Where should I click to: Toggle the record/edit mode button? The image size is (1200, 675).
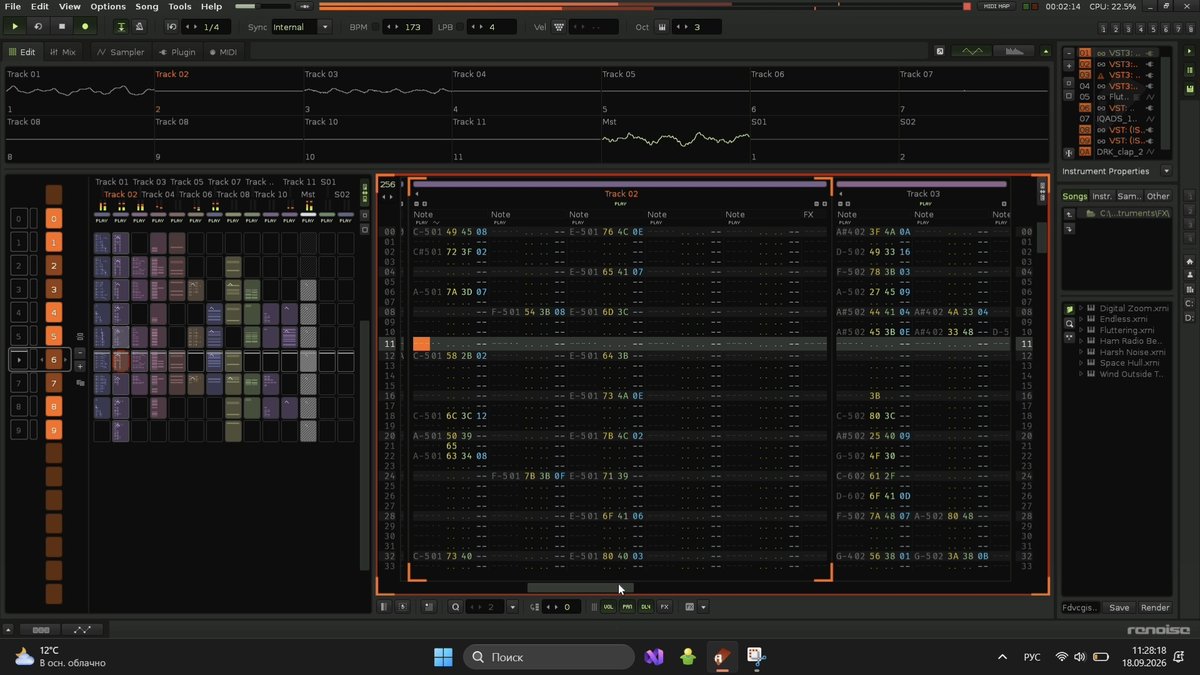click(x=84, y=27)
